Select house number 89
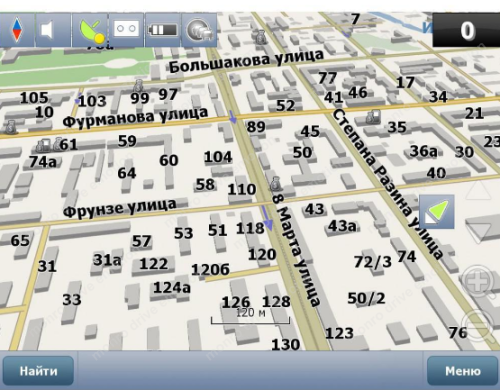Screen dimensions: 500x390 click(256, 127)
